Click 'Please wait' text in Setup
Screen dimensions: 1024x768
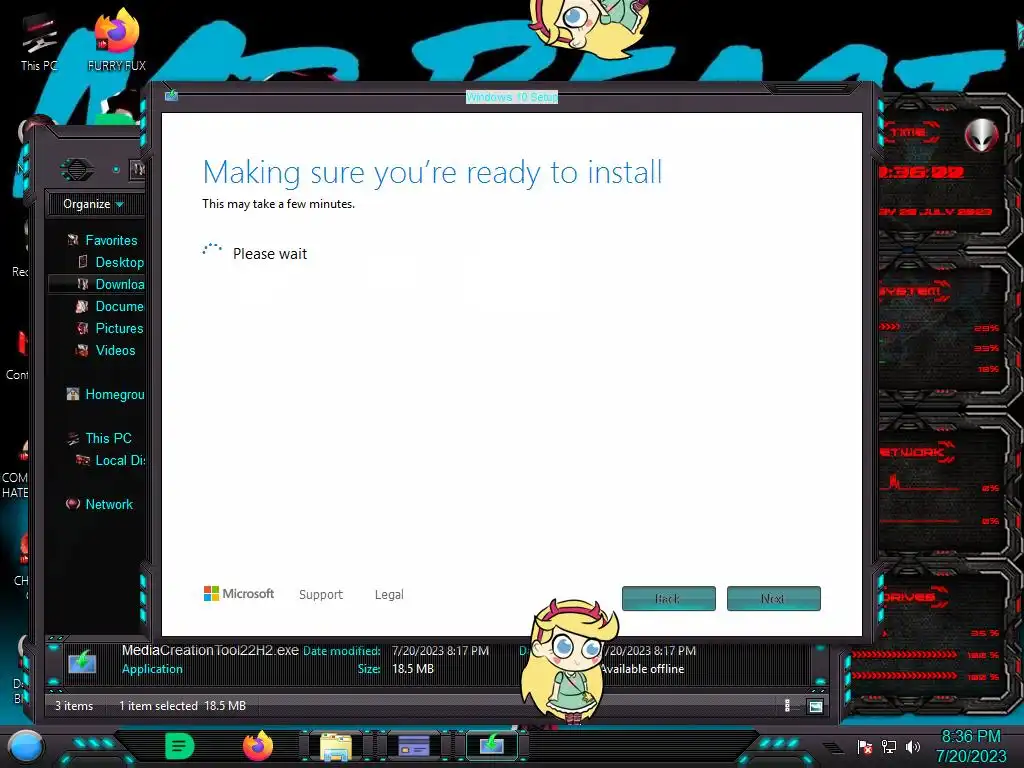[x=270, y=254]
